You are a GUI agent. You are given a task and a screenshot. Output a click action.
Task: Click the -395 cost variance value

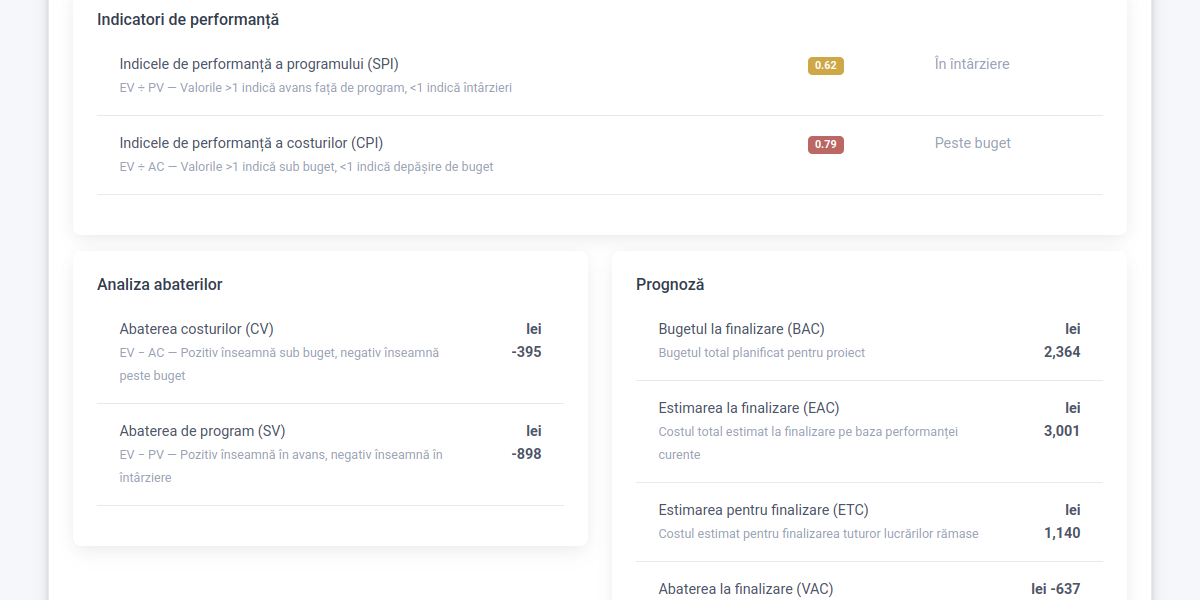coord(526,352)
